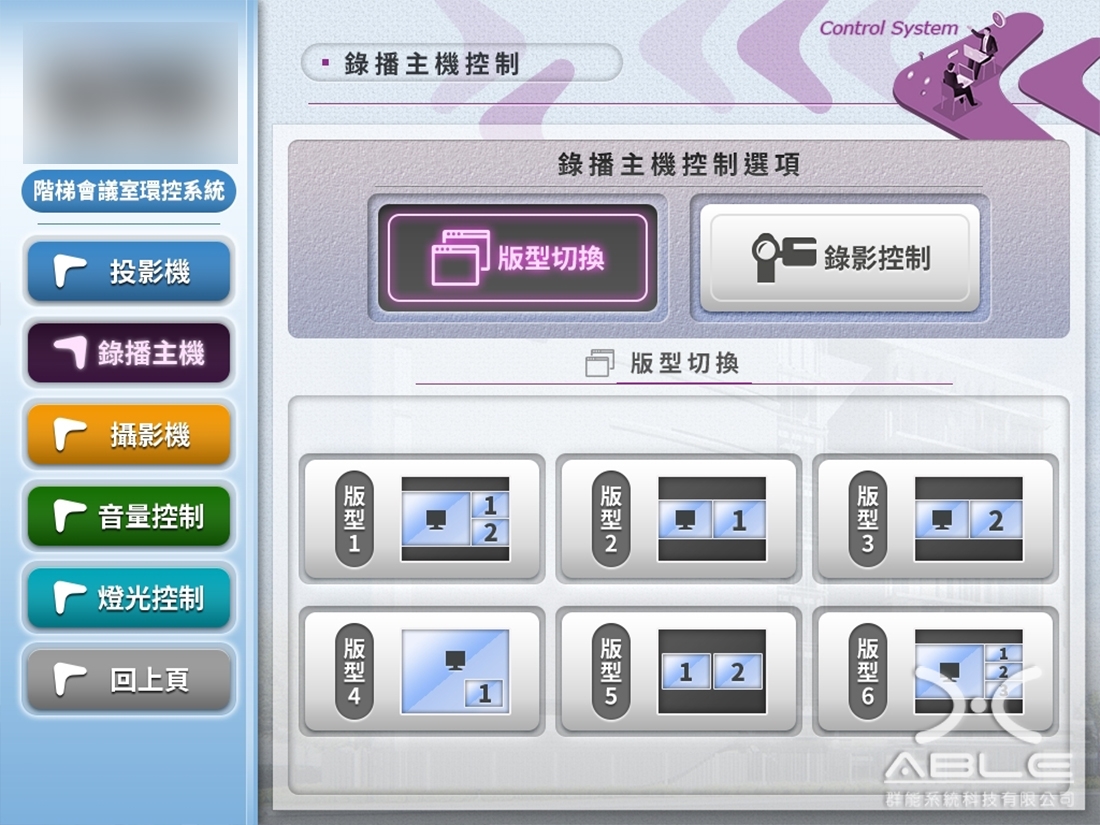Choose layout 版型1 thumbnail preview
The image size is (1100, 825).
(x=455, y=519)
